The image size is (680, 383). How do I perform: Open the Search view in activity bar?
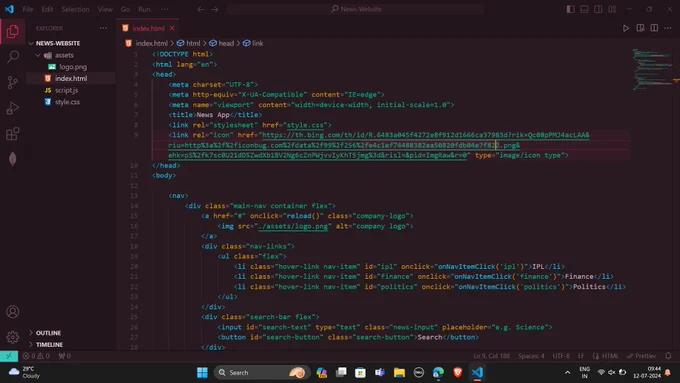(x=13, y=56)
